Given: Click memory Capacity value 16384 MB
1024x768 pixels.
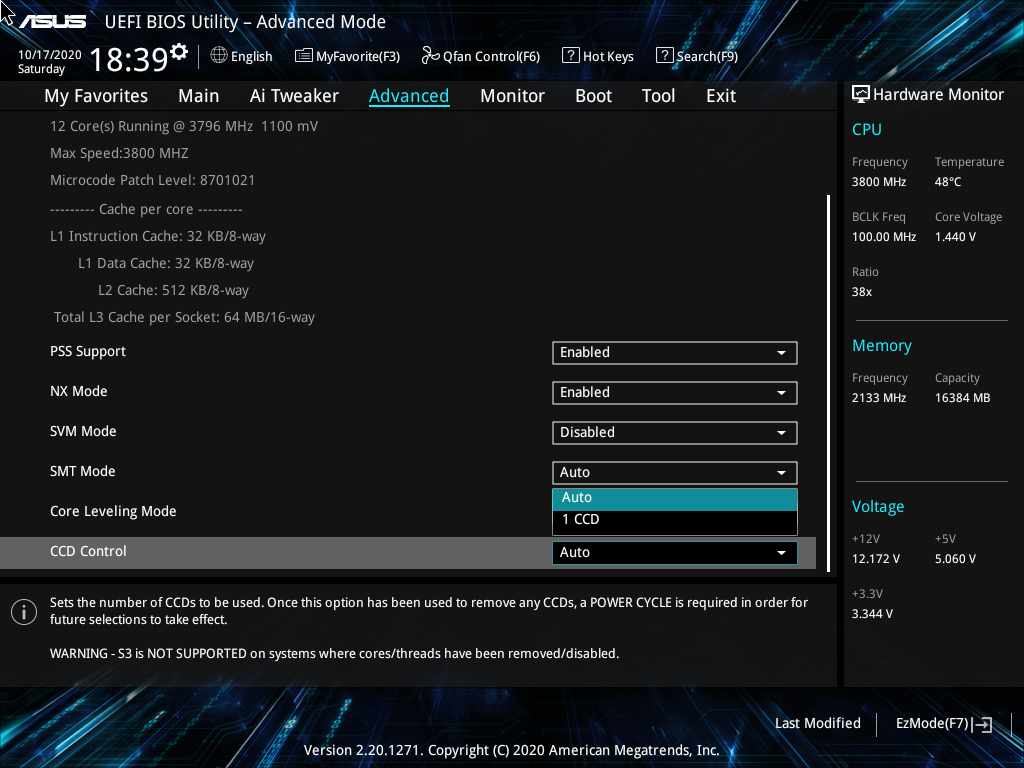Looking at the screenshot, I should click(963, 398).
